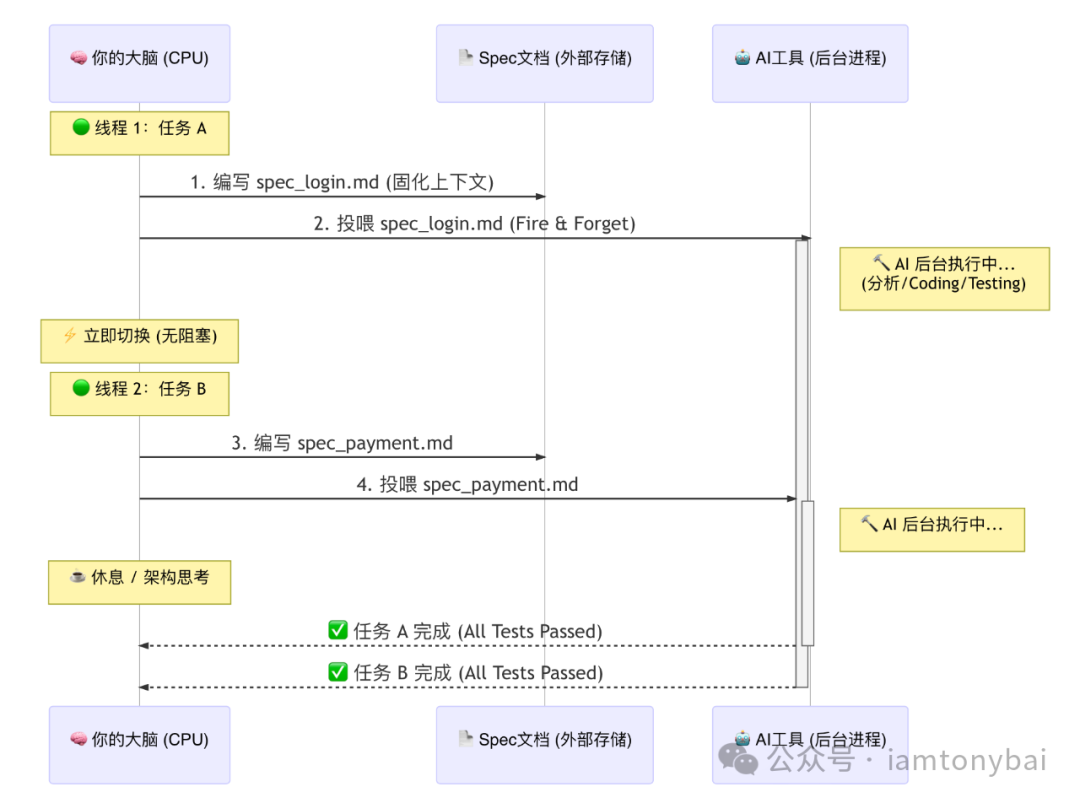The image size is (1080, 803).
Task: Click the green checkmark beside 任务 B 完成
Action: point(338,673)
